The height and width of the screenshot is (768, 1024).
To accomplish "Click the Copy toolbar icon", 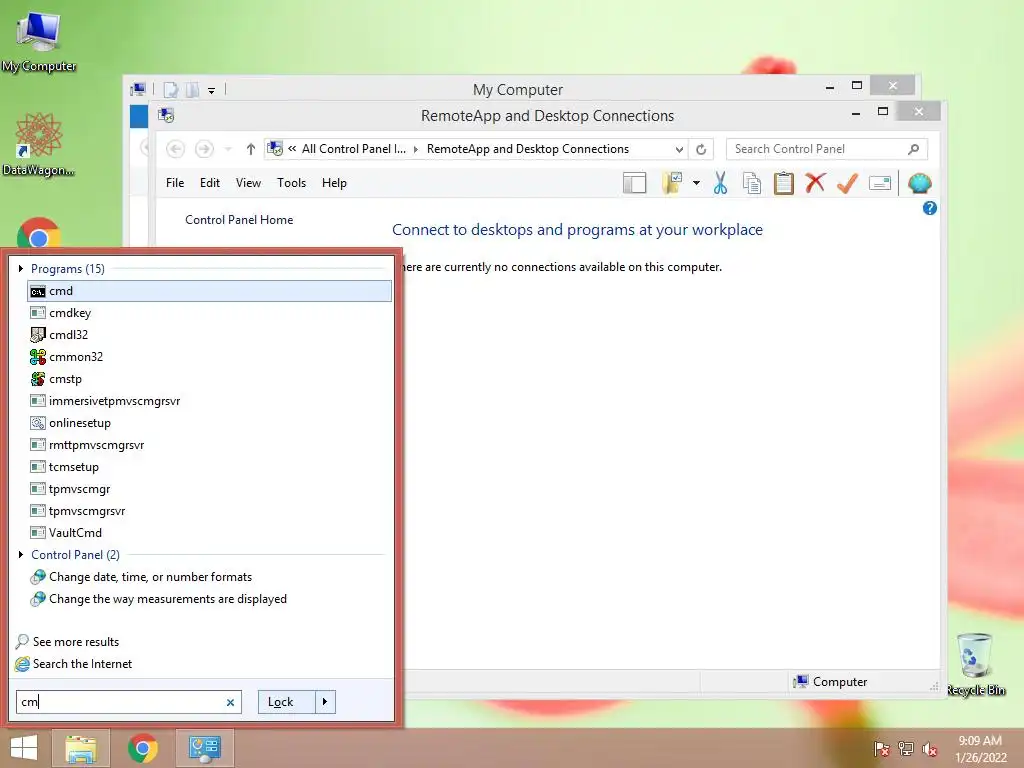I will pyautogui.click(x=752, y=184).
